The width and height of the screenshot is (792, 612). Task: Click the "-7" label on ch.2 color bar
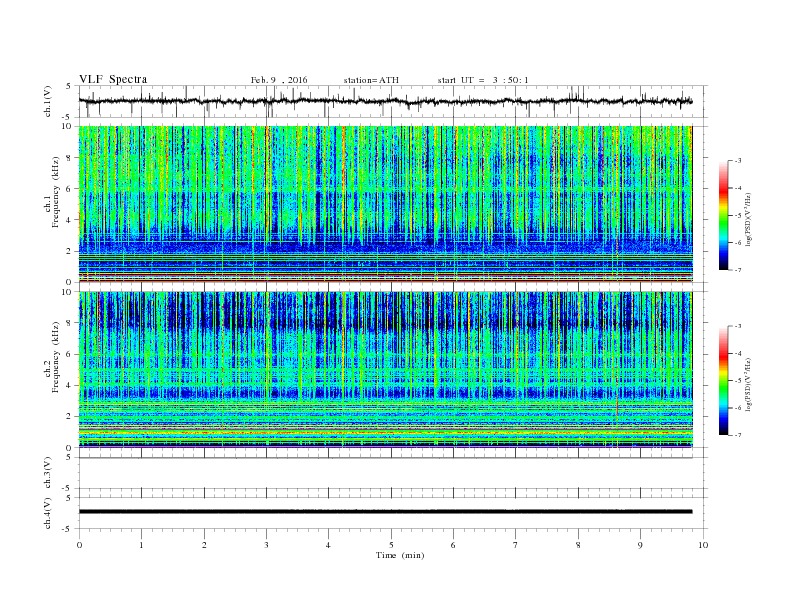738,435
